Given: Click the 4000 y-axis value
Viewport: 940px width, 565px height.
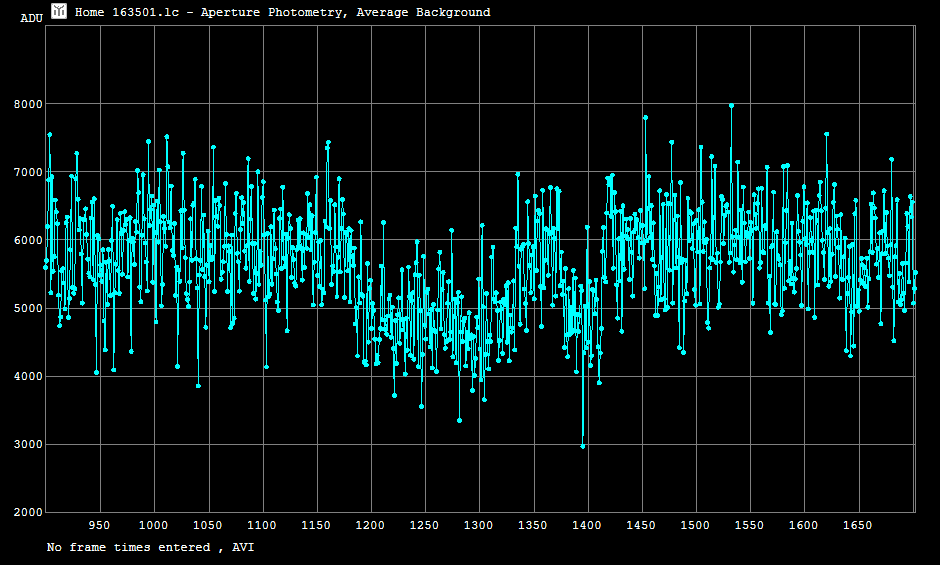Looking at the screenshot, I should (29, 377).
